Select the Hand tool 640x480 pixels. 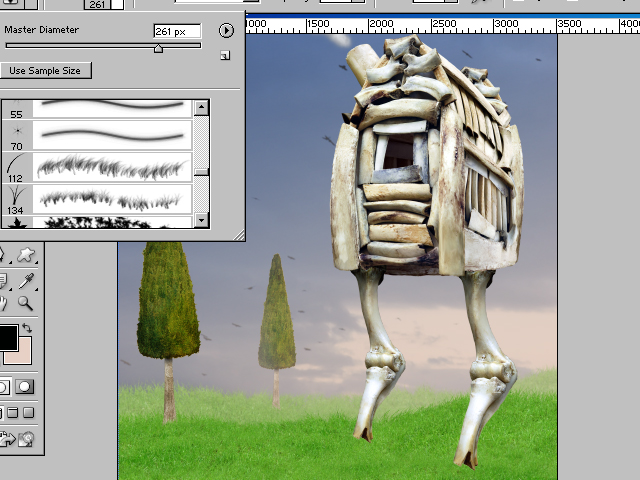coord(3,302)
